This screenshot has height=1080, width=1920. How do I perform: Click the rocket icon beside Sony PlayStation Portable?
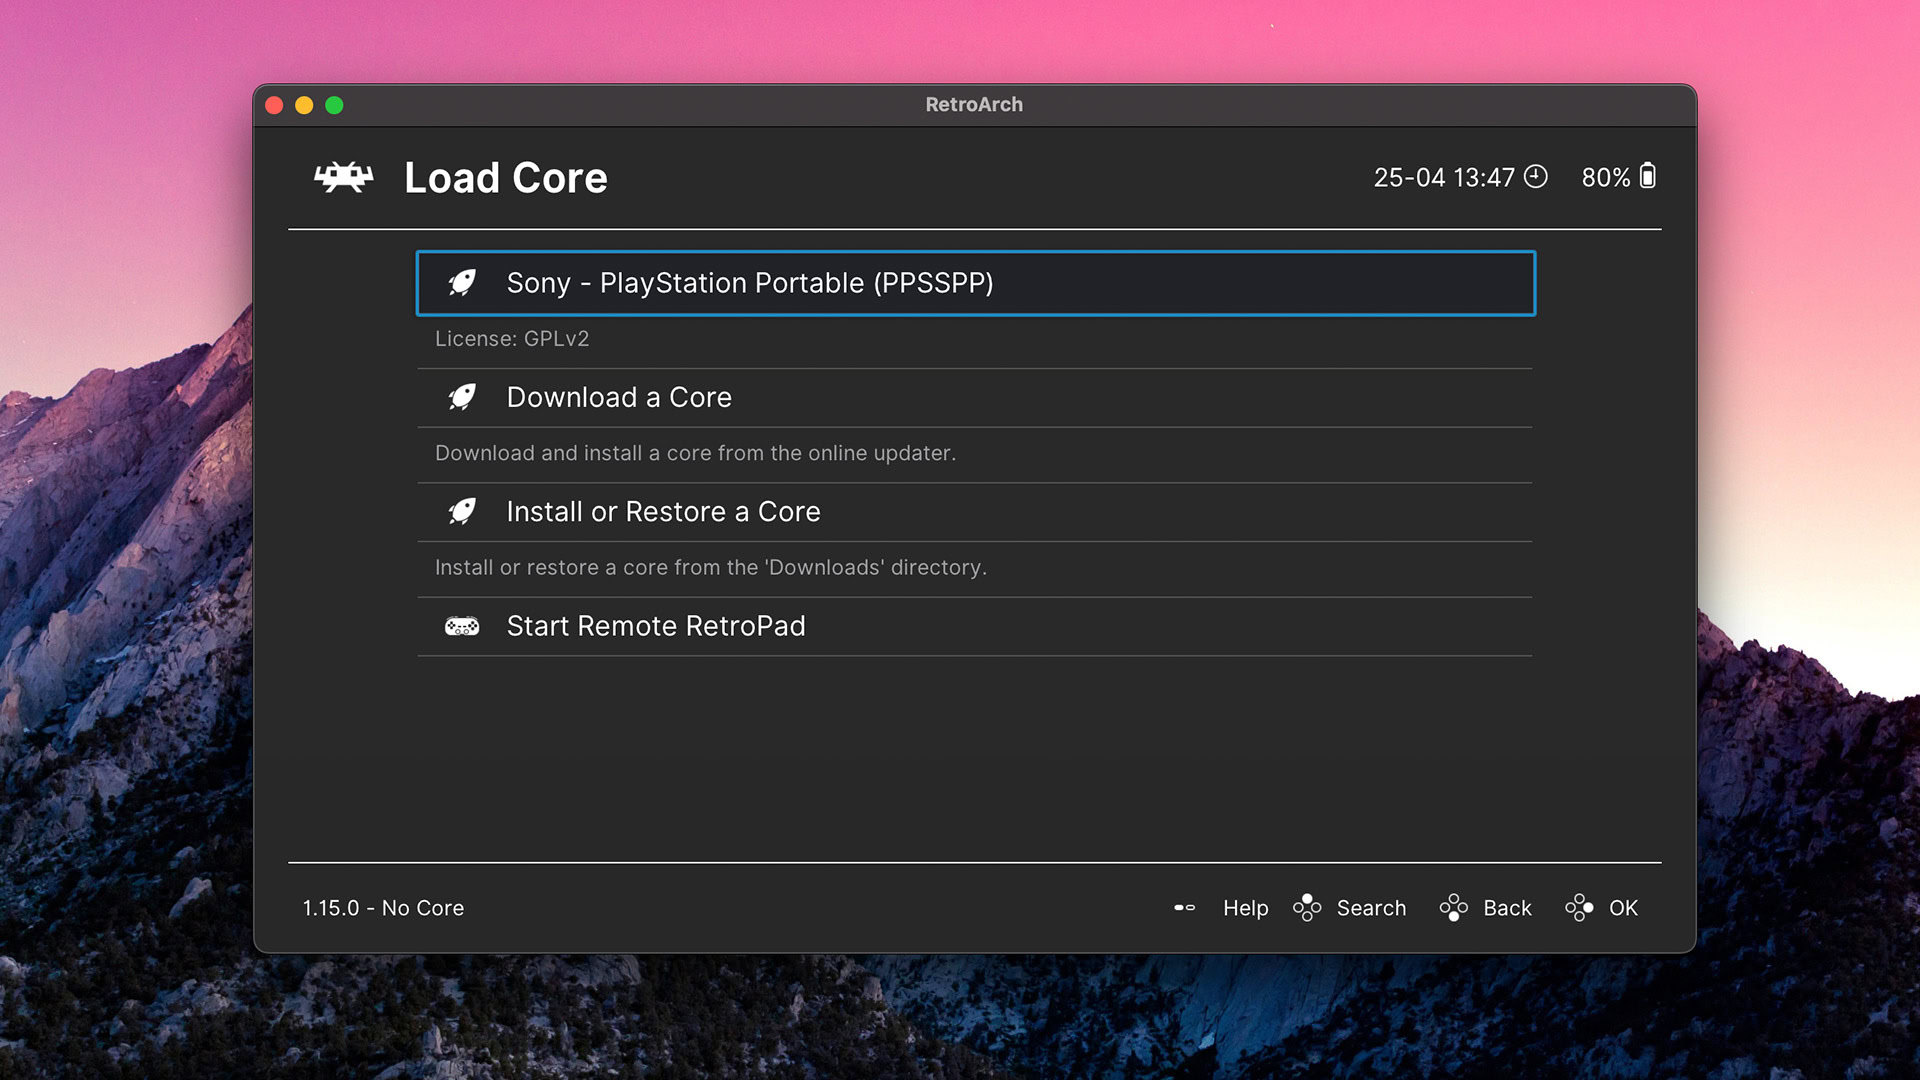point(462,283)
